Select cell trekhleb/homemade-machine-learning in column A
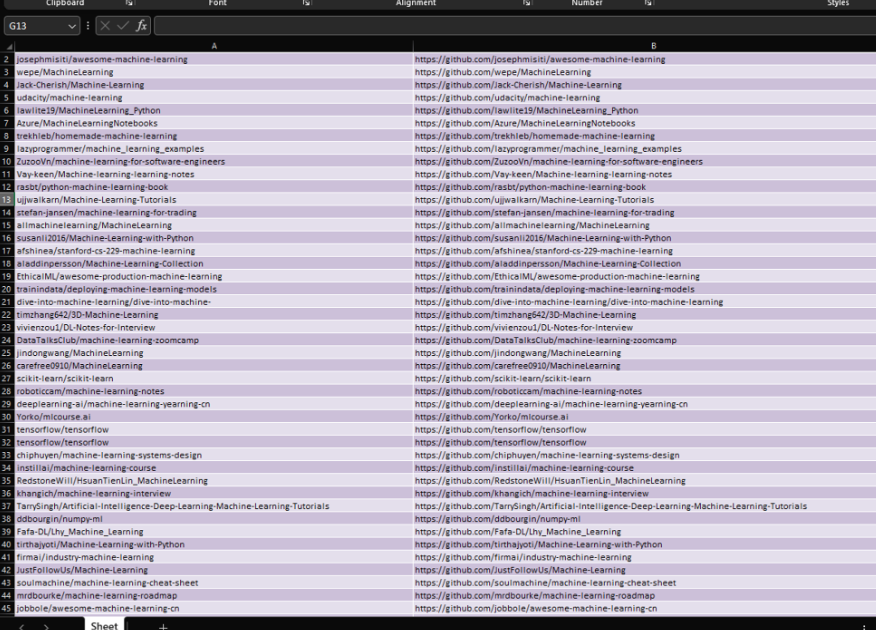This screenshot has width=876, height=630. (214, 136)
